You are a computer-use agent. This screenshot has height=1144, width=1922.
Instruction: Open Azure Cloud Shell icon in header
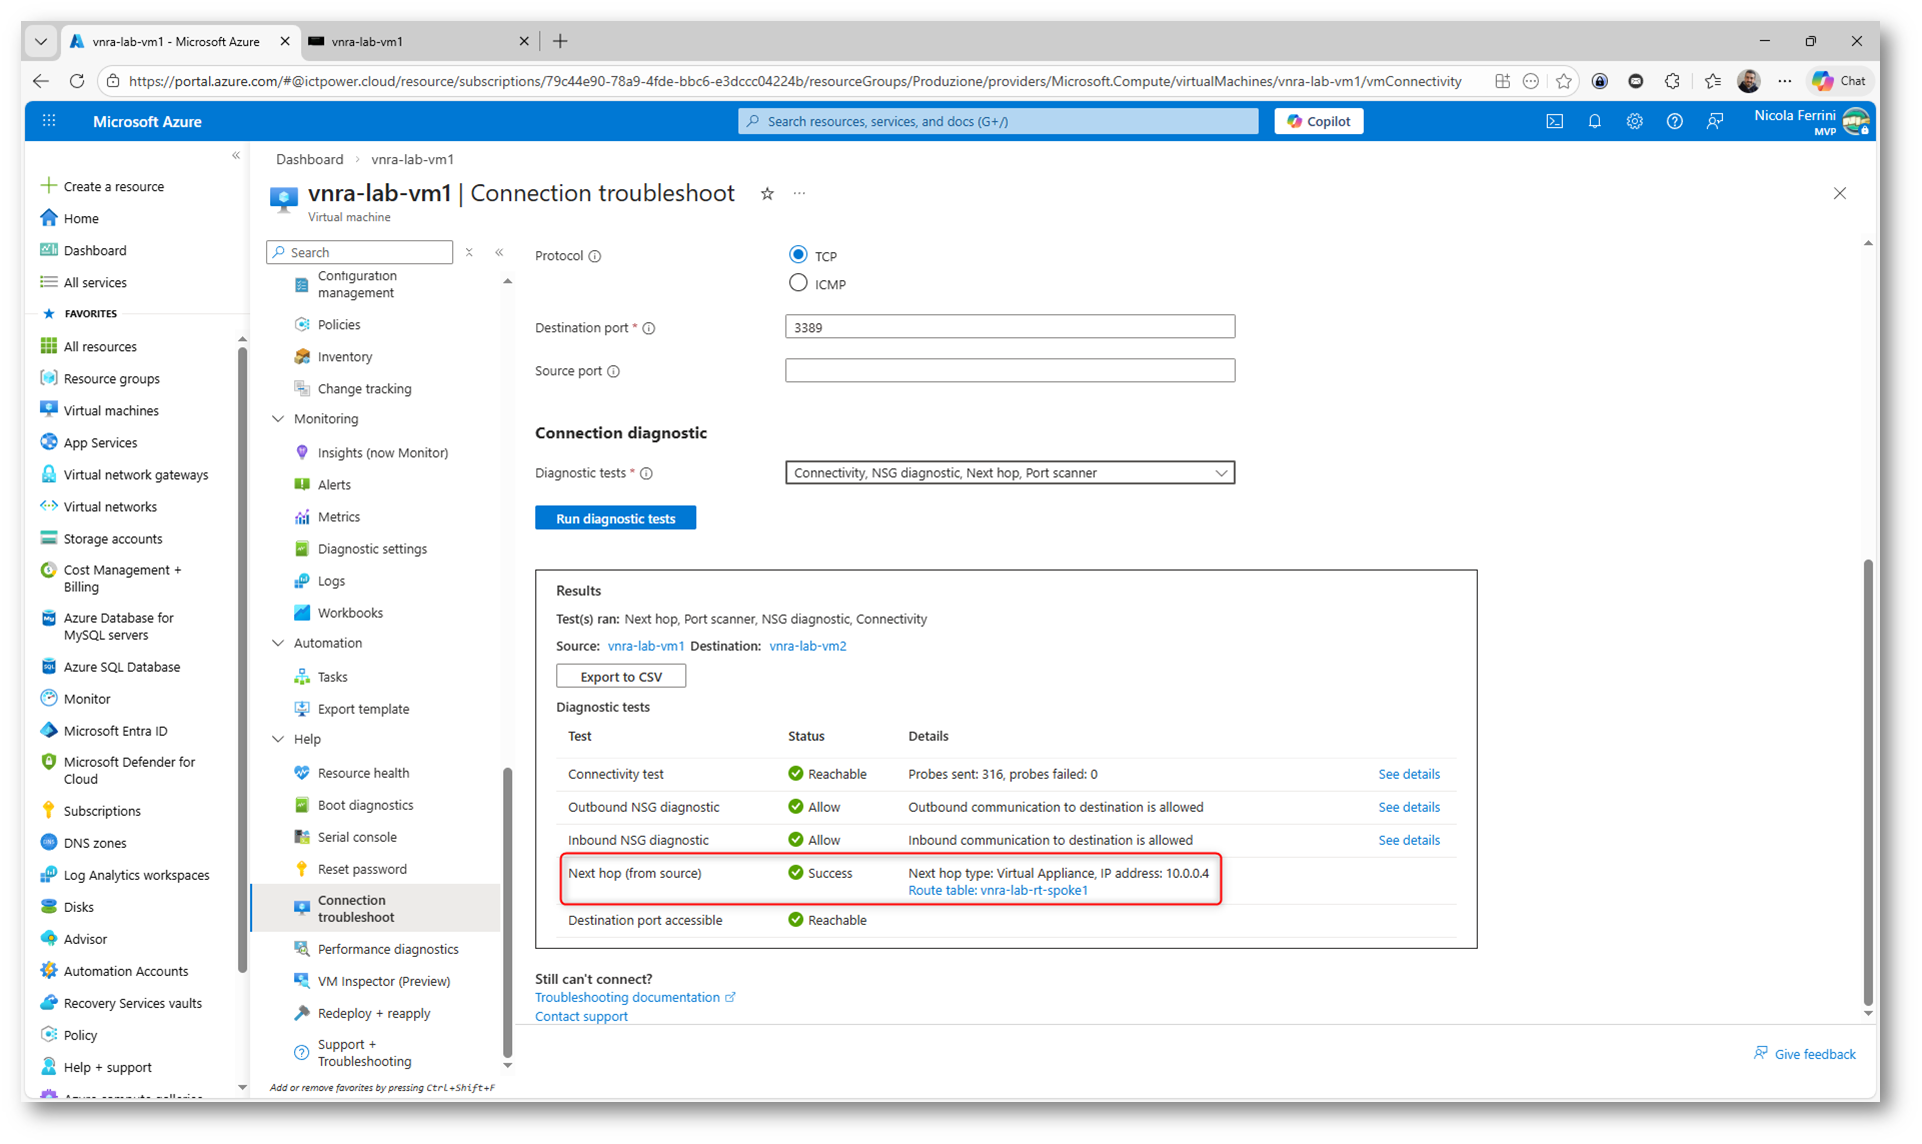tap(1554, 121)
